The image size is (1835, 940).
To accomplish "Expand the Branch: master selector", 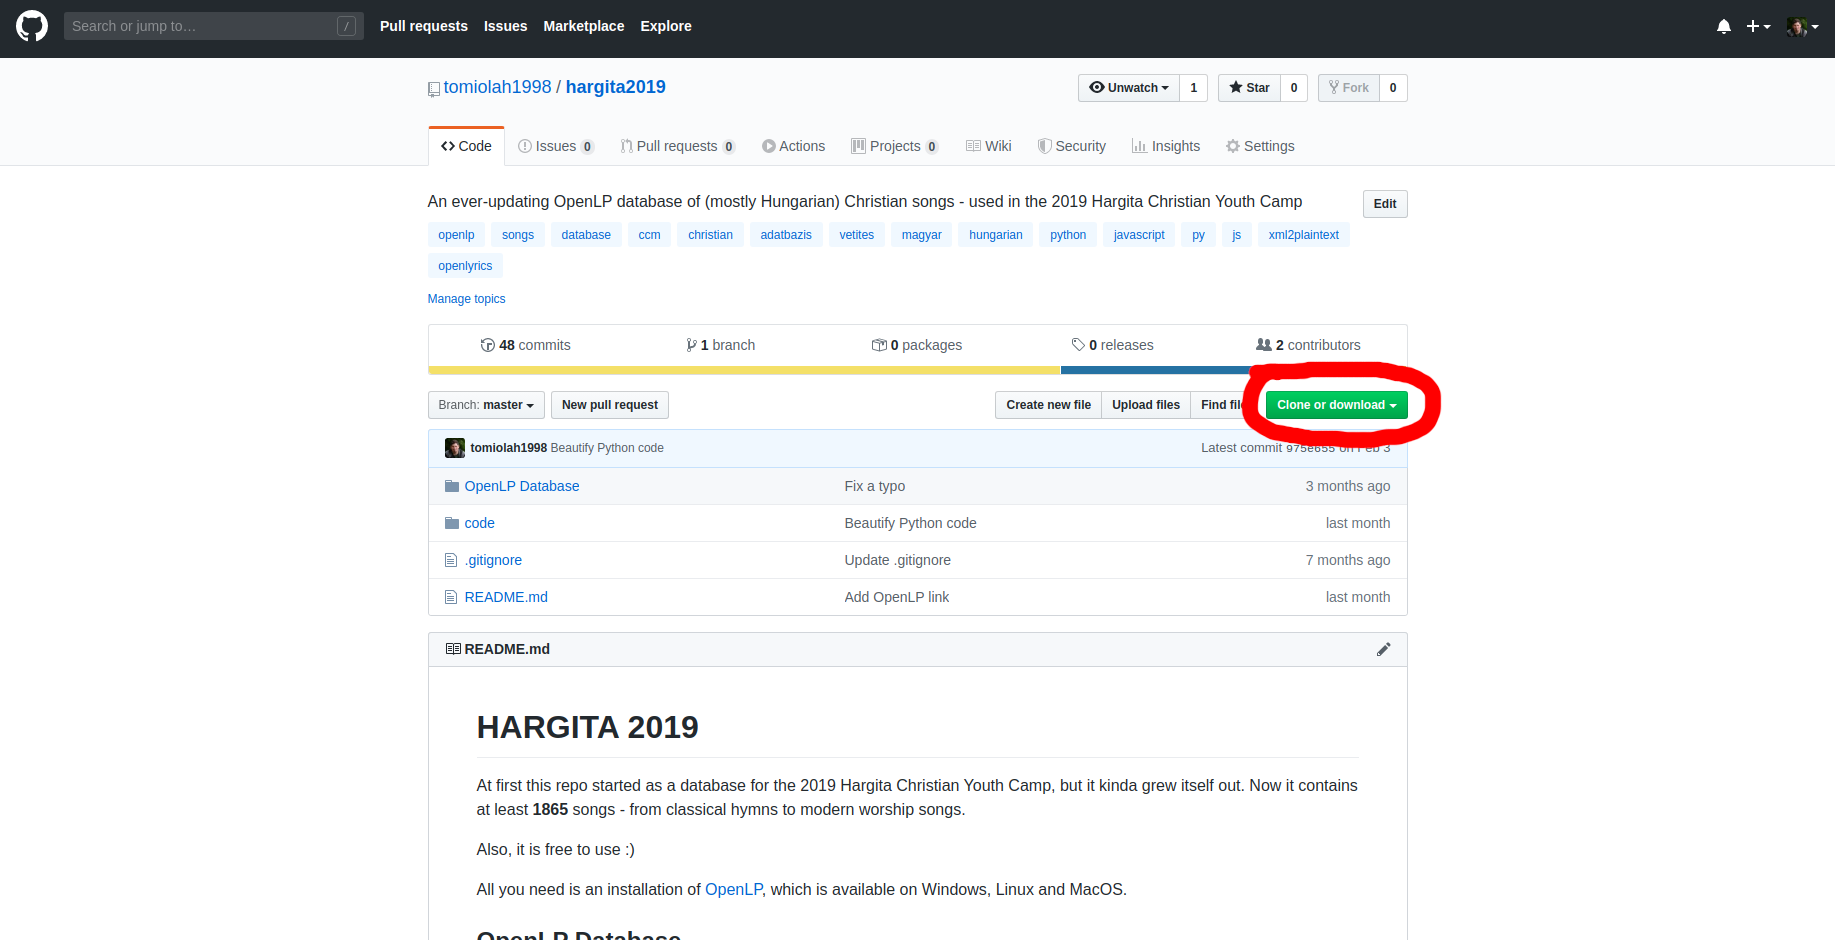I will pos(486,405).
